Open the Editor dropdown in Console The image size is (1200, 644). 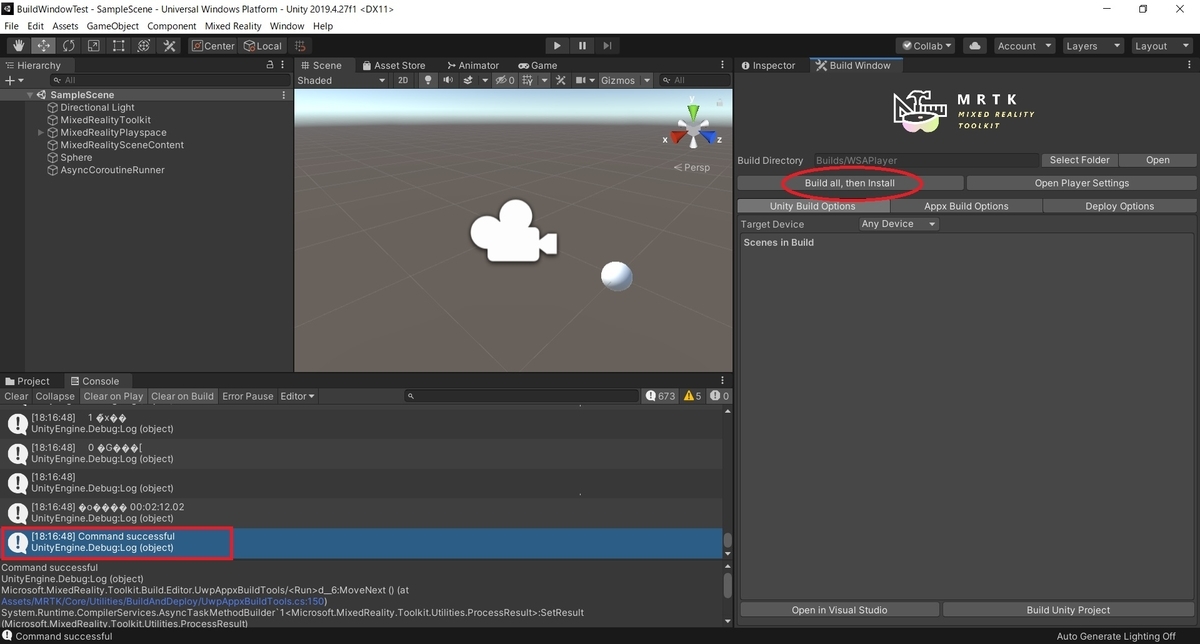(x=297, y=396)
